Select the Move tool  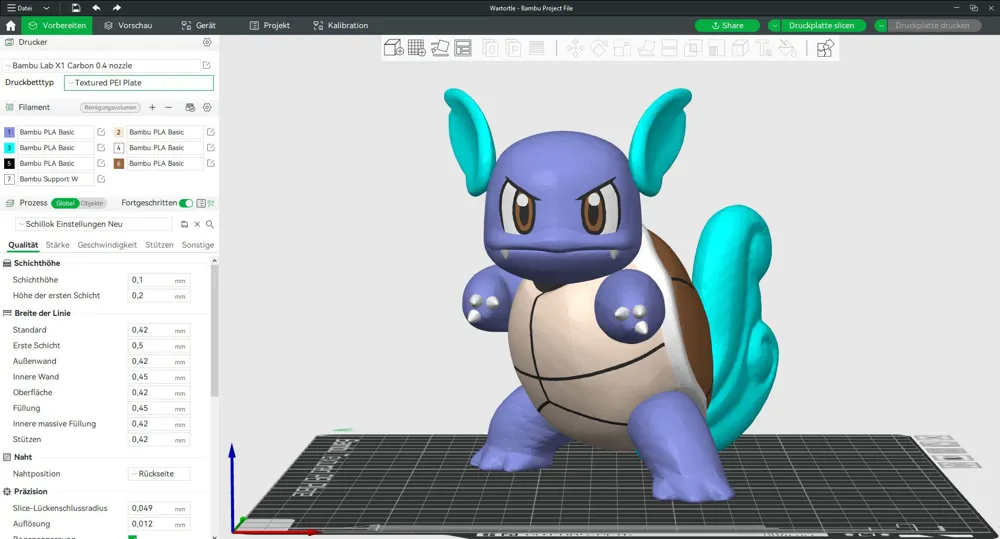click(x=575, y=48)
